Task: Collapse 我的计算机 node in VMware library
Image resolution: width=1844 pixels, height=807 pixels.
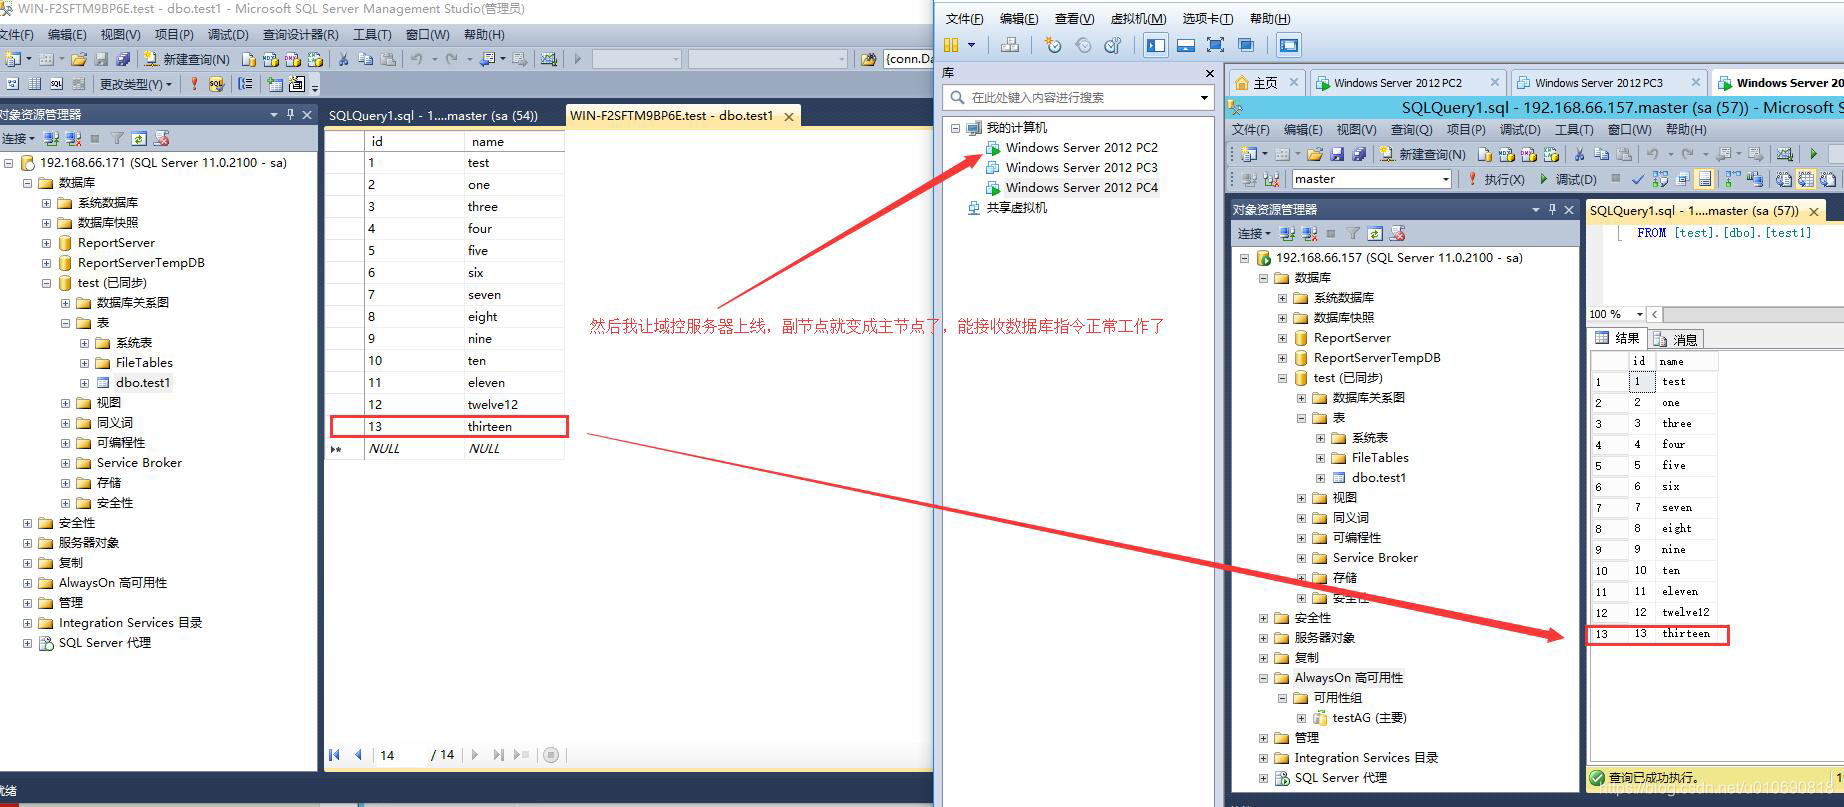Action: click(955, 128)
